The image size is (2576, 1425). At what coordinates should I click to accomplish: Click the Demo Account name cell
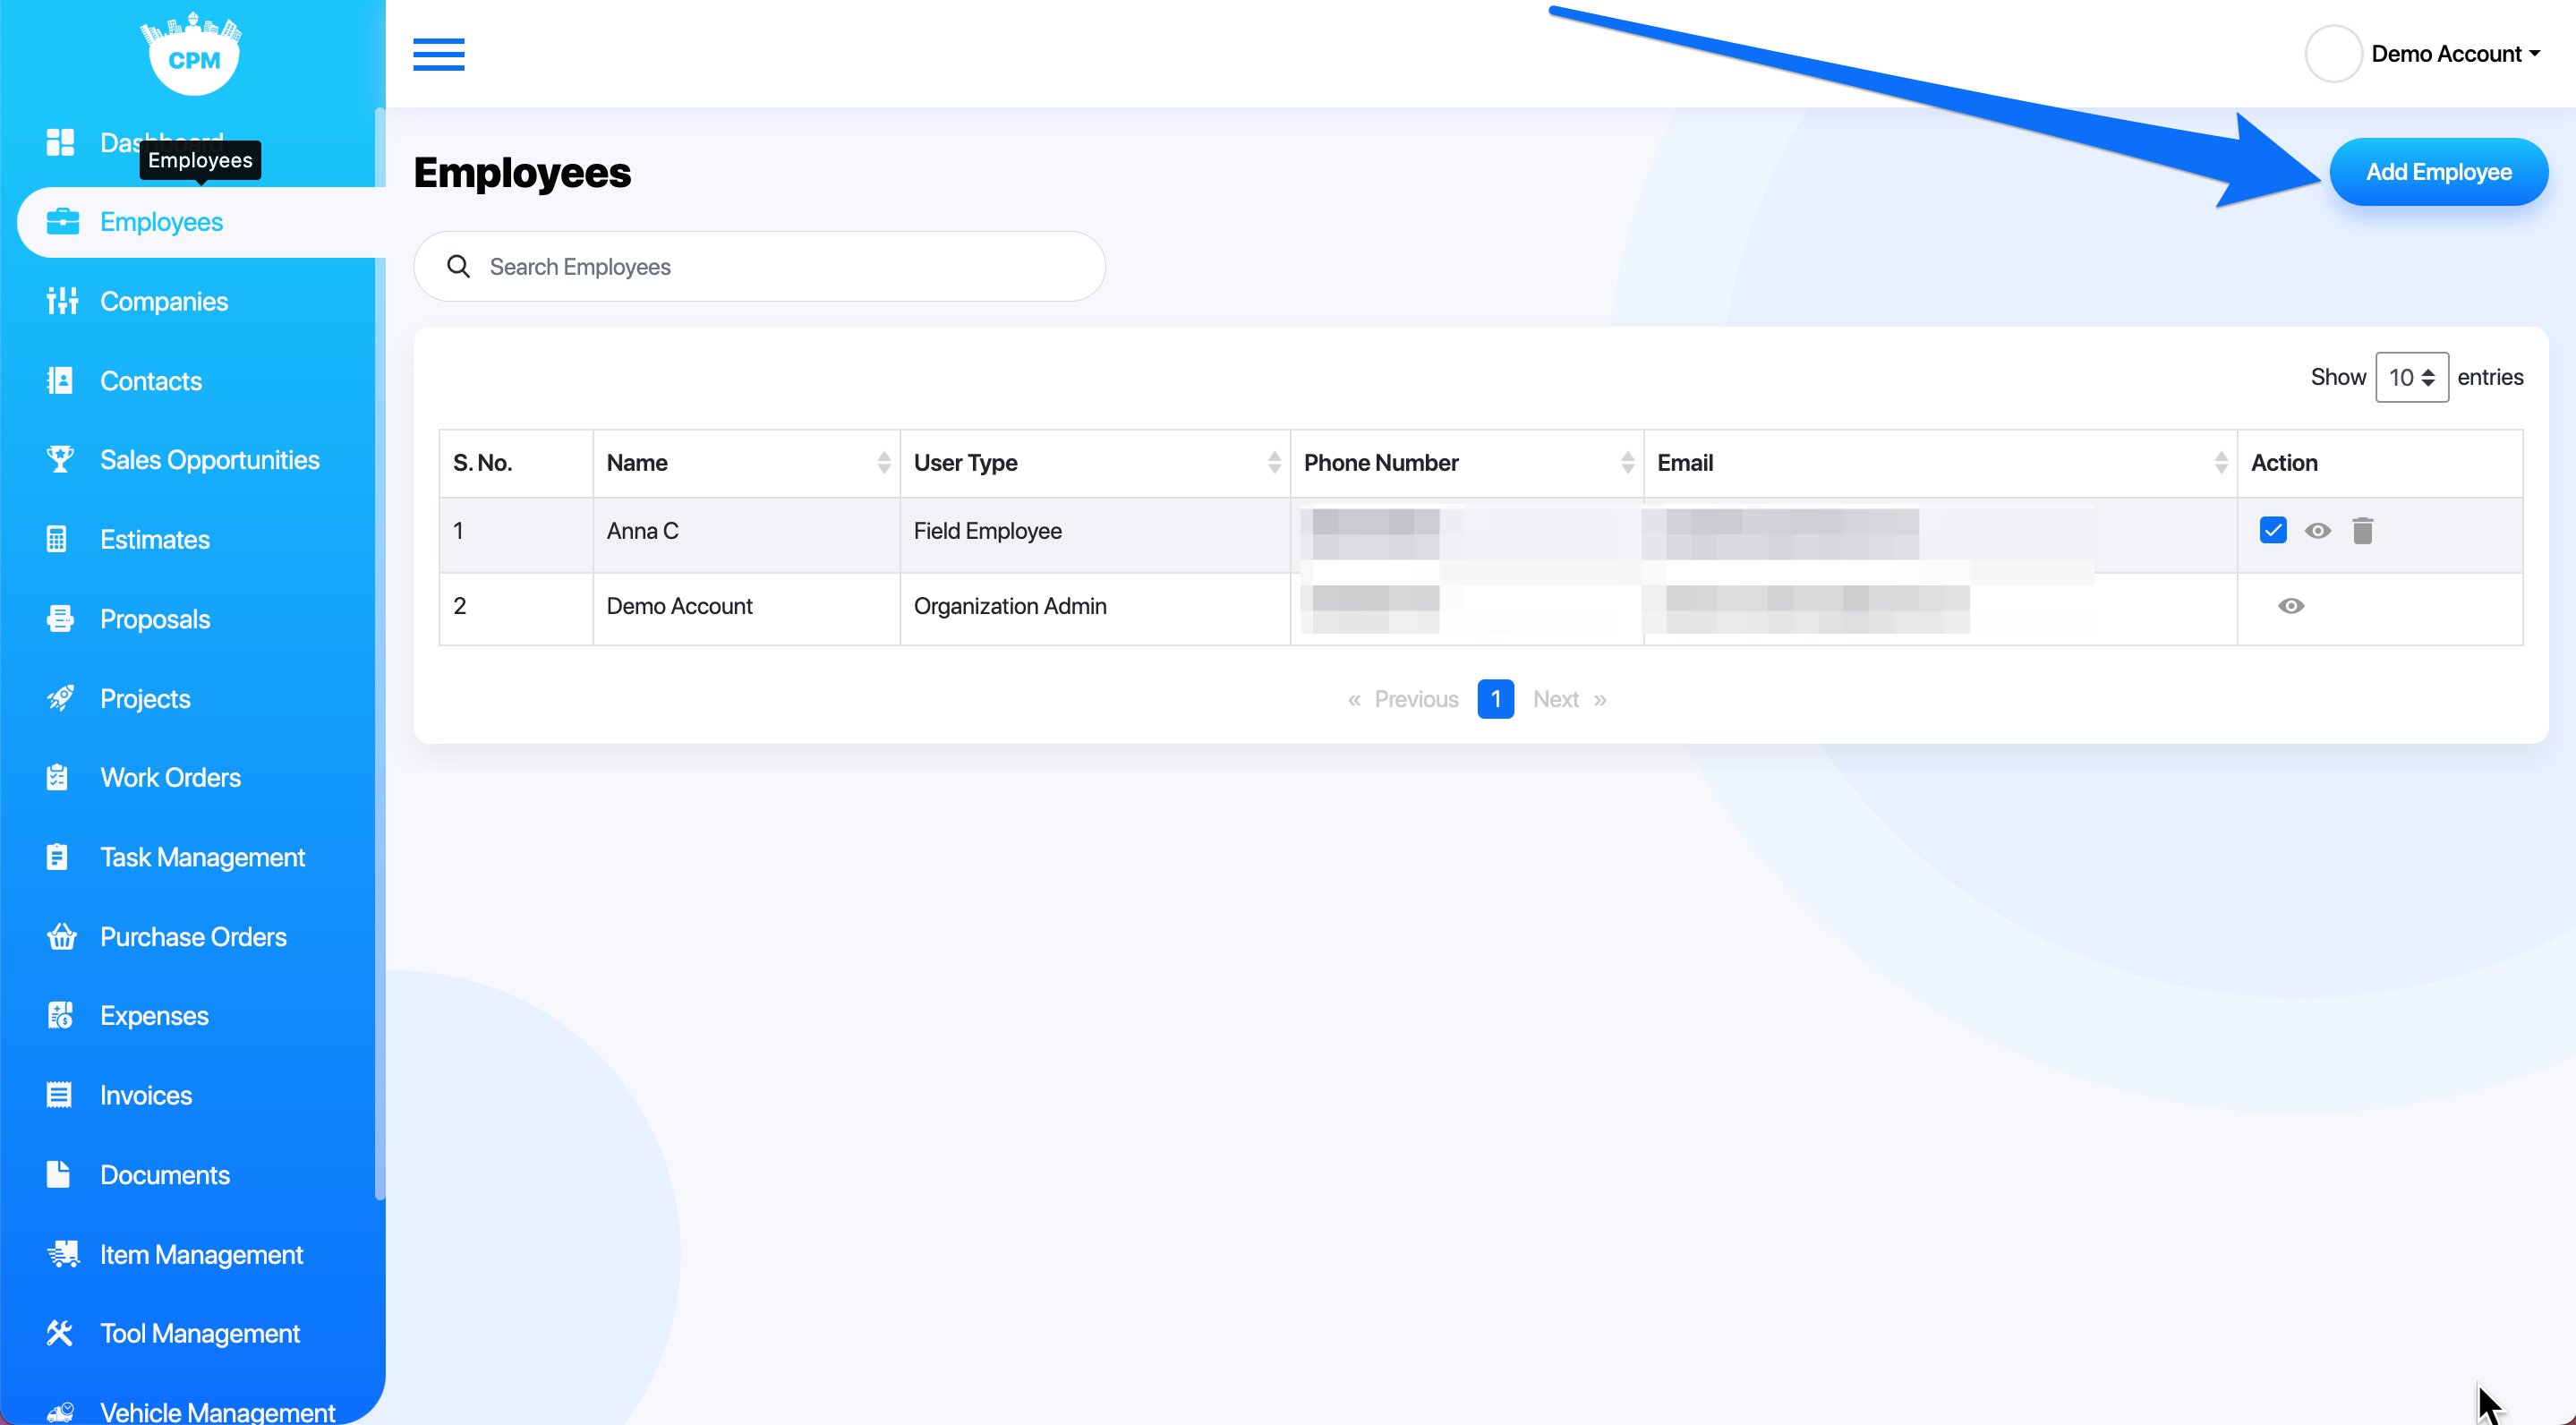click(746, 609)
